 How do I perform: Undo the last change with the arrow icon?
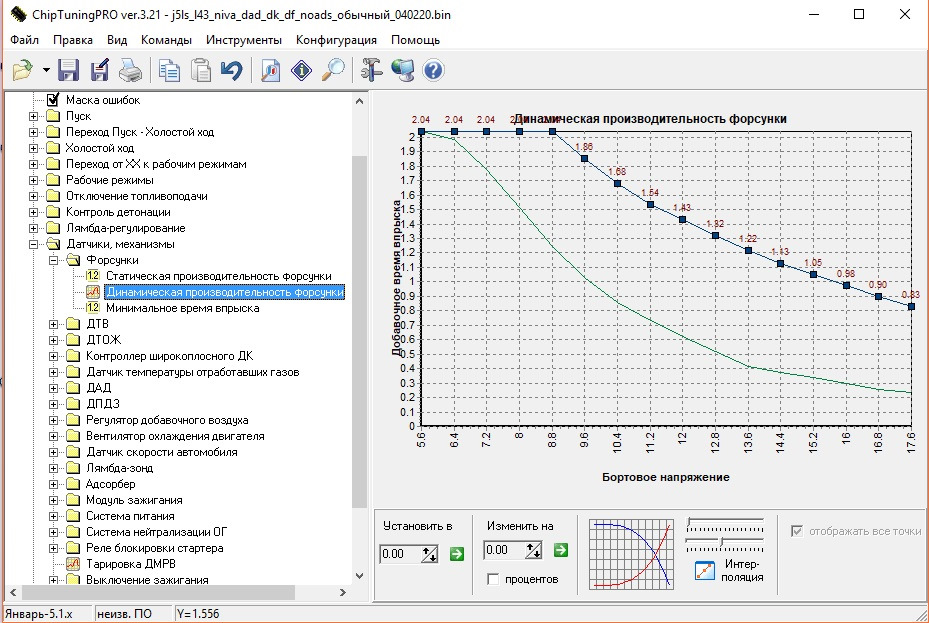pyautogui.click(x=232, y=70)
